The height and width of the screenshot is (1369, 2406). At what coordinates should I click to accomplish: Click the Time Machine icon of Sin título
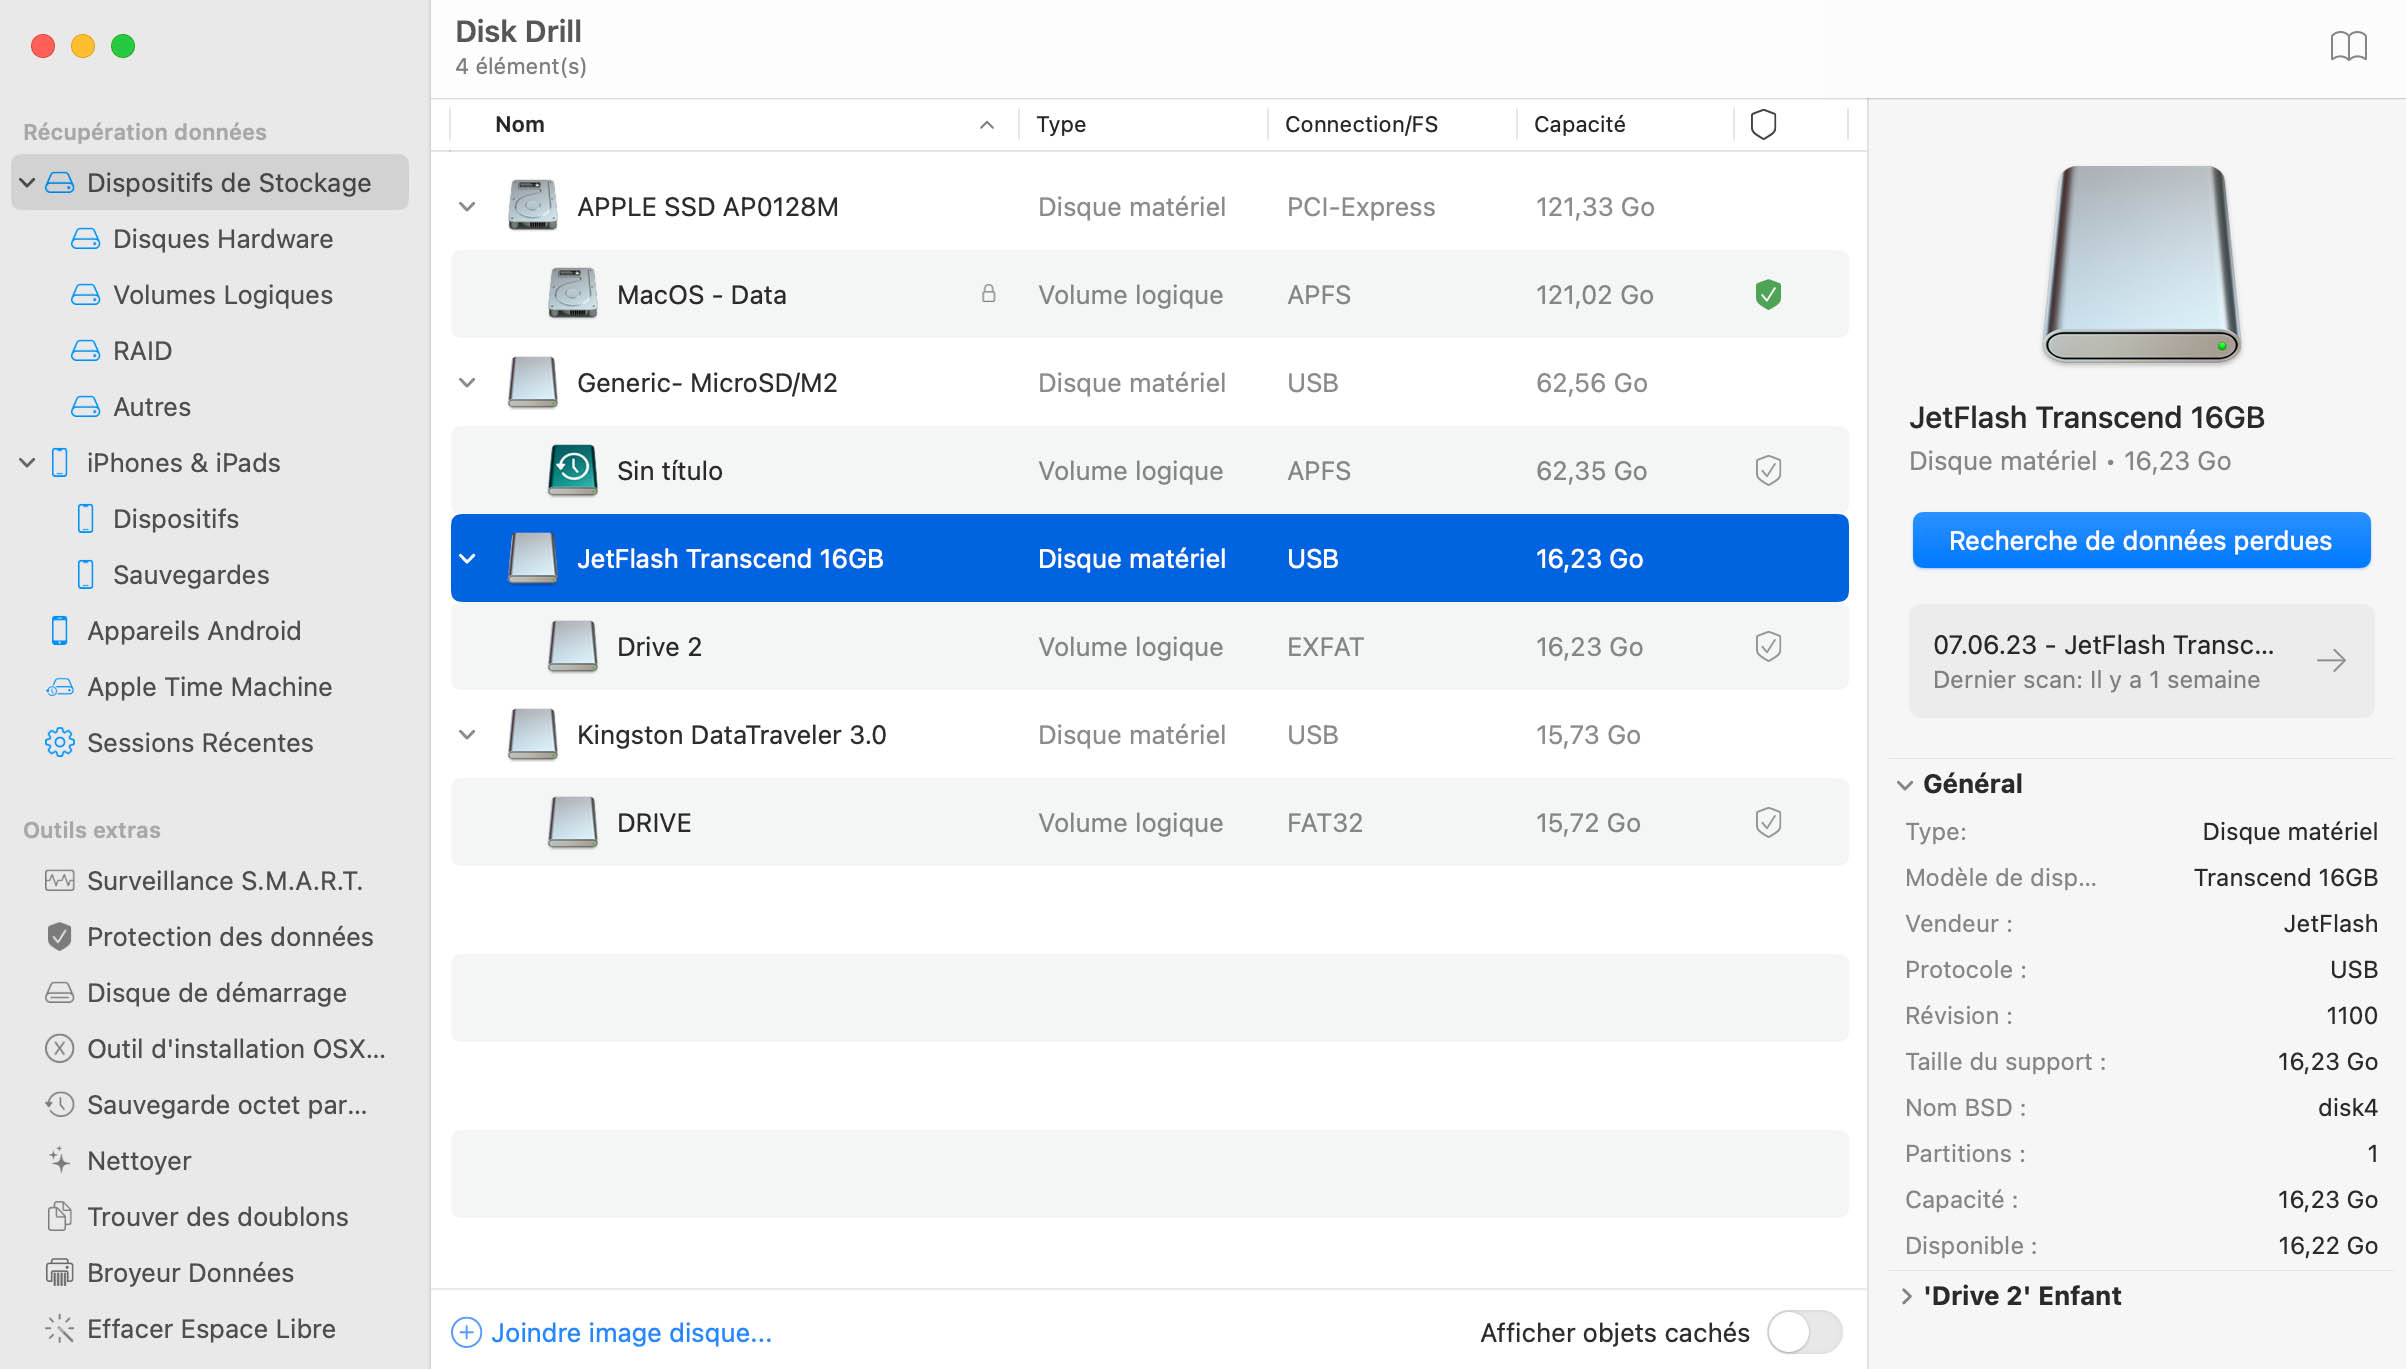(572, 470)
